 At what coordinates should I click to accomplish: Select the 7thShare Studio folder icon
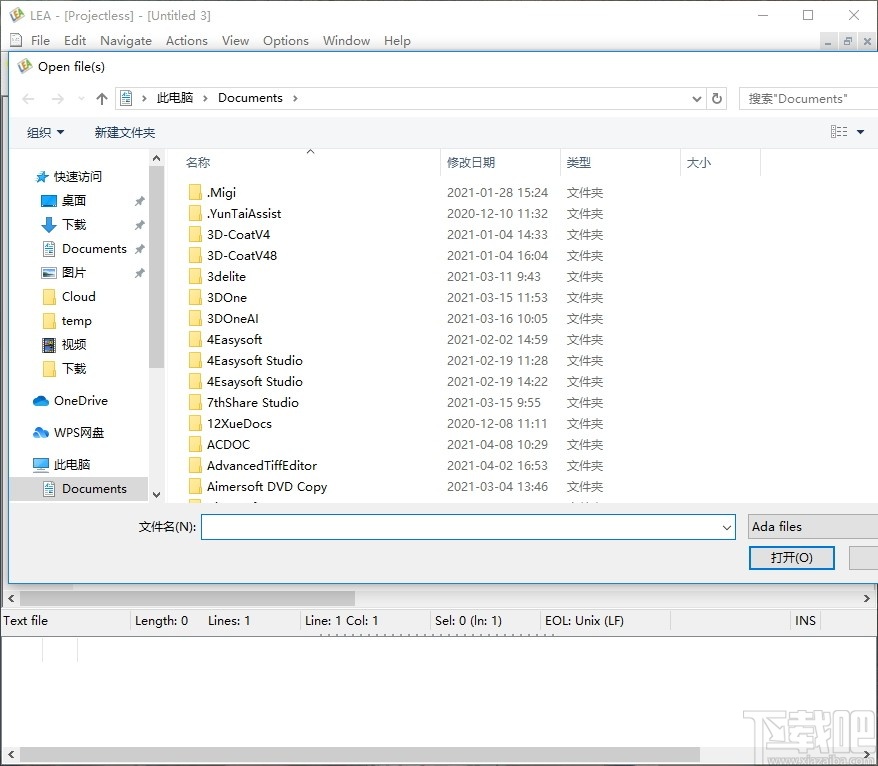coord(195,403)
